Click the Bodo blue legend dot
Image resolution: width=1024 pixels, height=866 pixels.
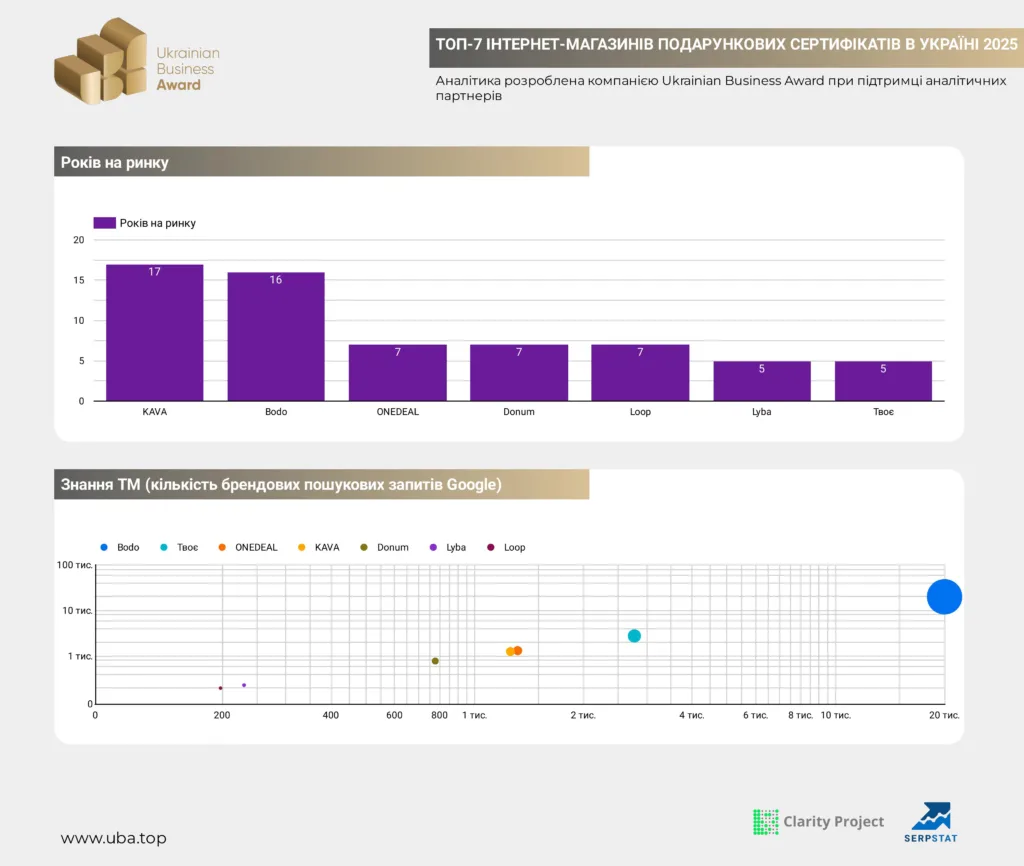coord(104,547)
